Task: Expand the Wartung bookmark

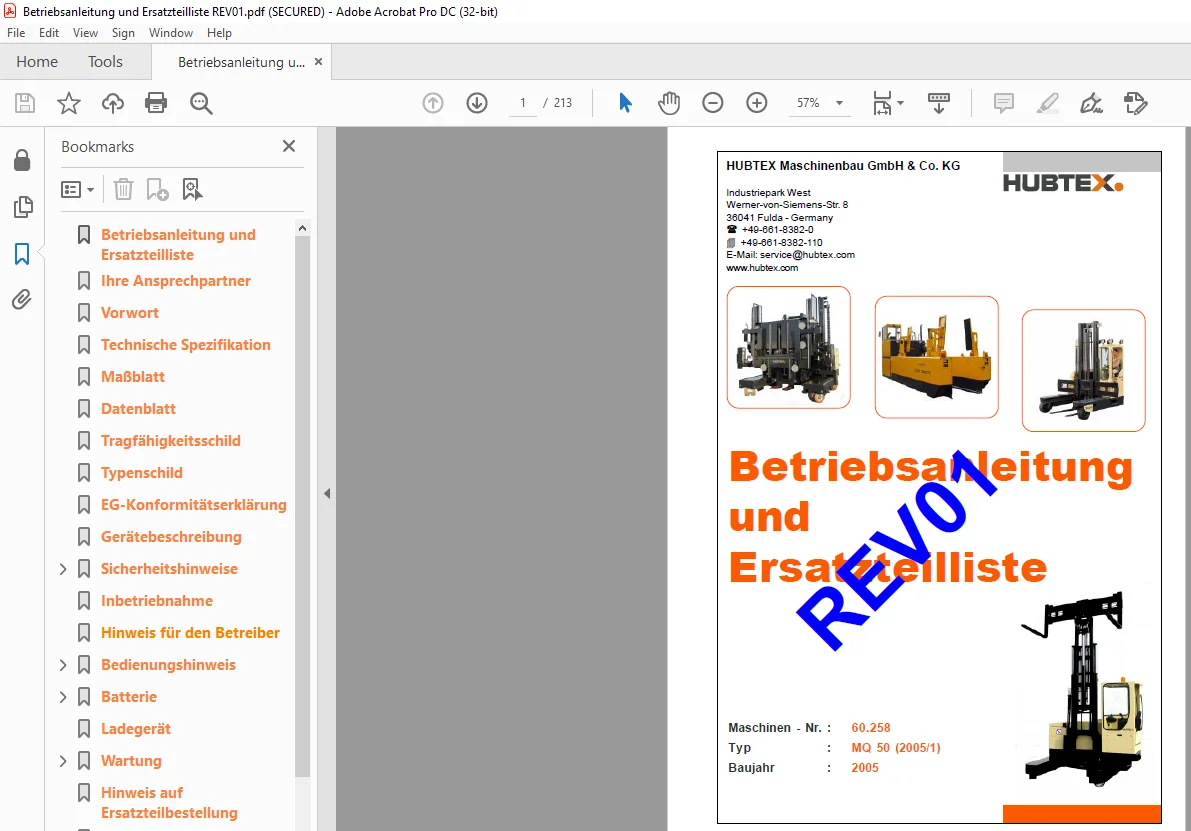Action: click(63, 761)
